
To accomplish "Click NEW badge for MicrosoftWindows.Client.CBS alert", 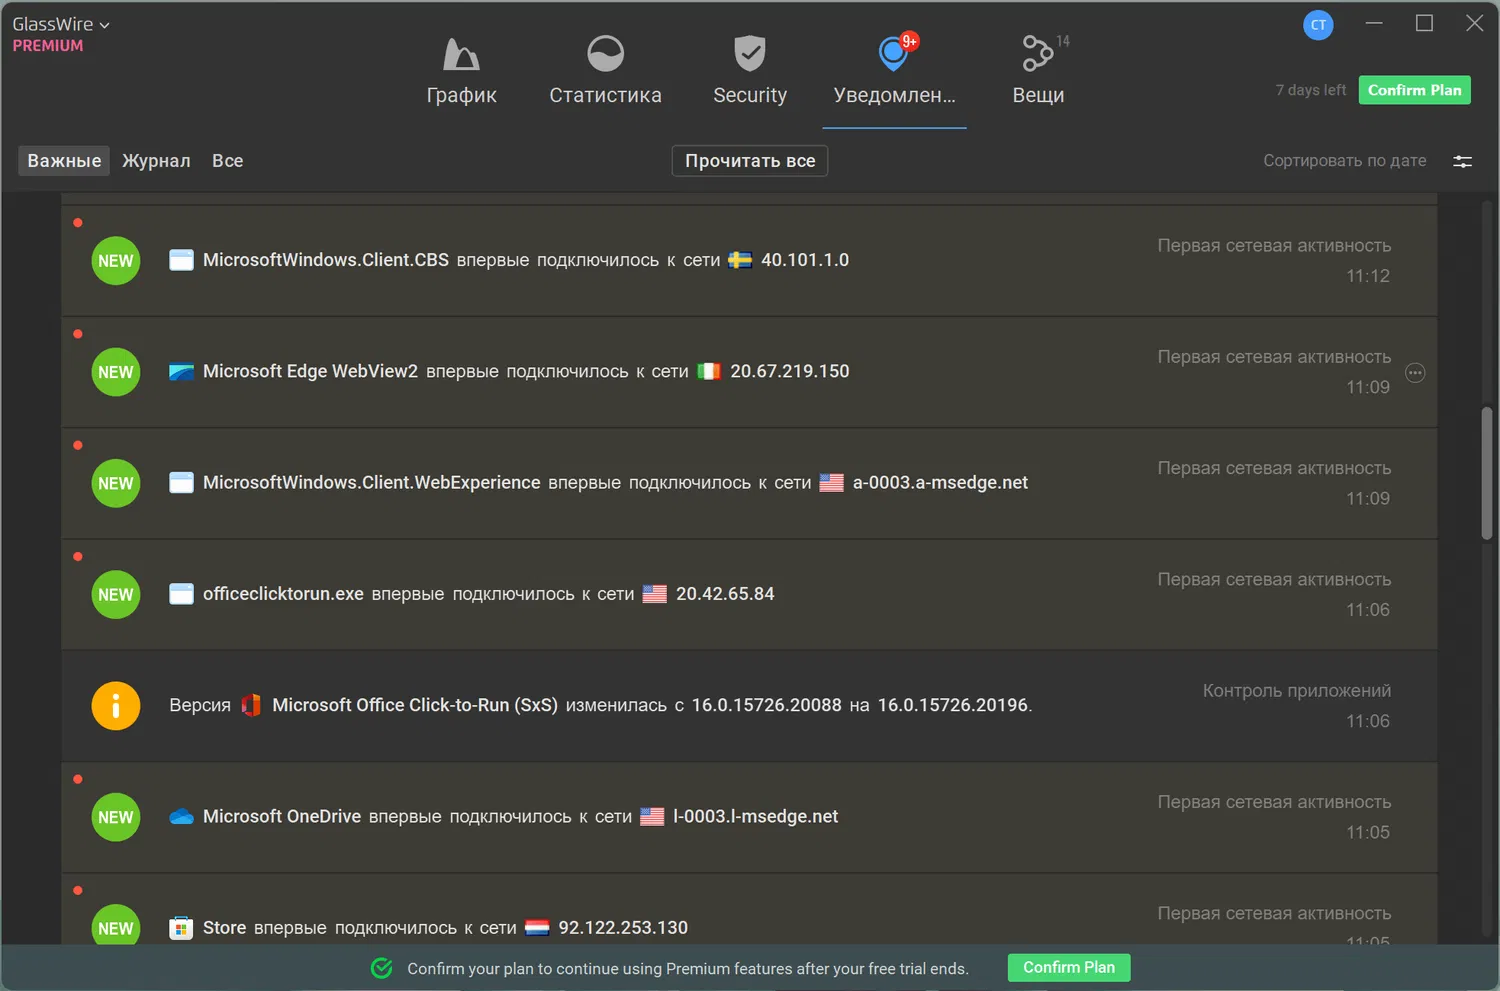I will click(x=116, y=261).
